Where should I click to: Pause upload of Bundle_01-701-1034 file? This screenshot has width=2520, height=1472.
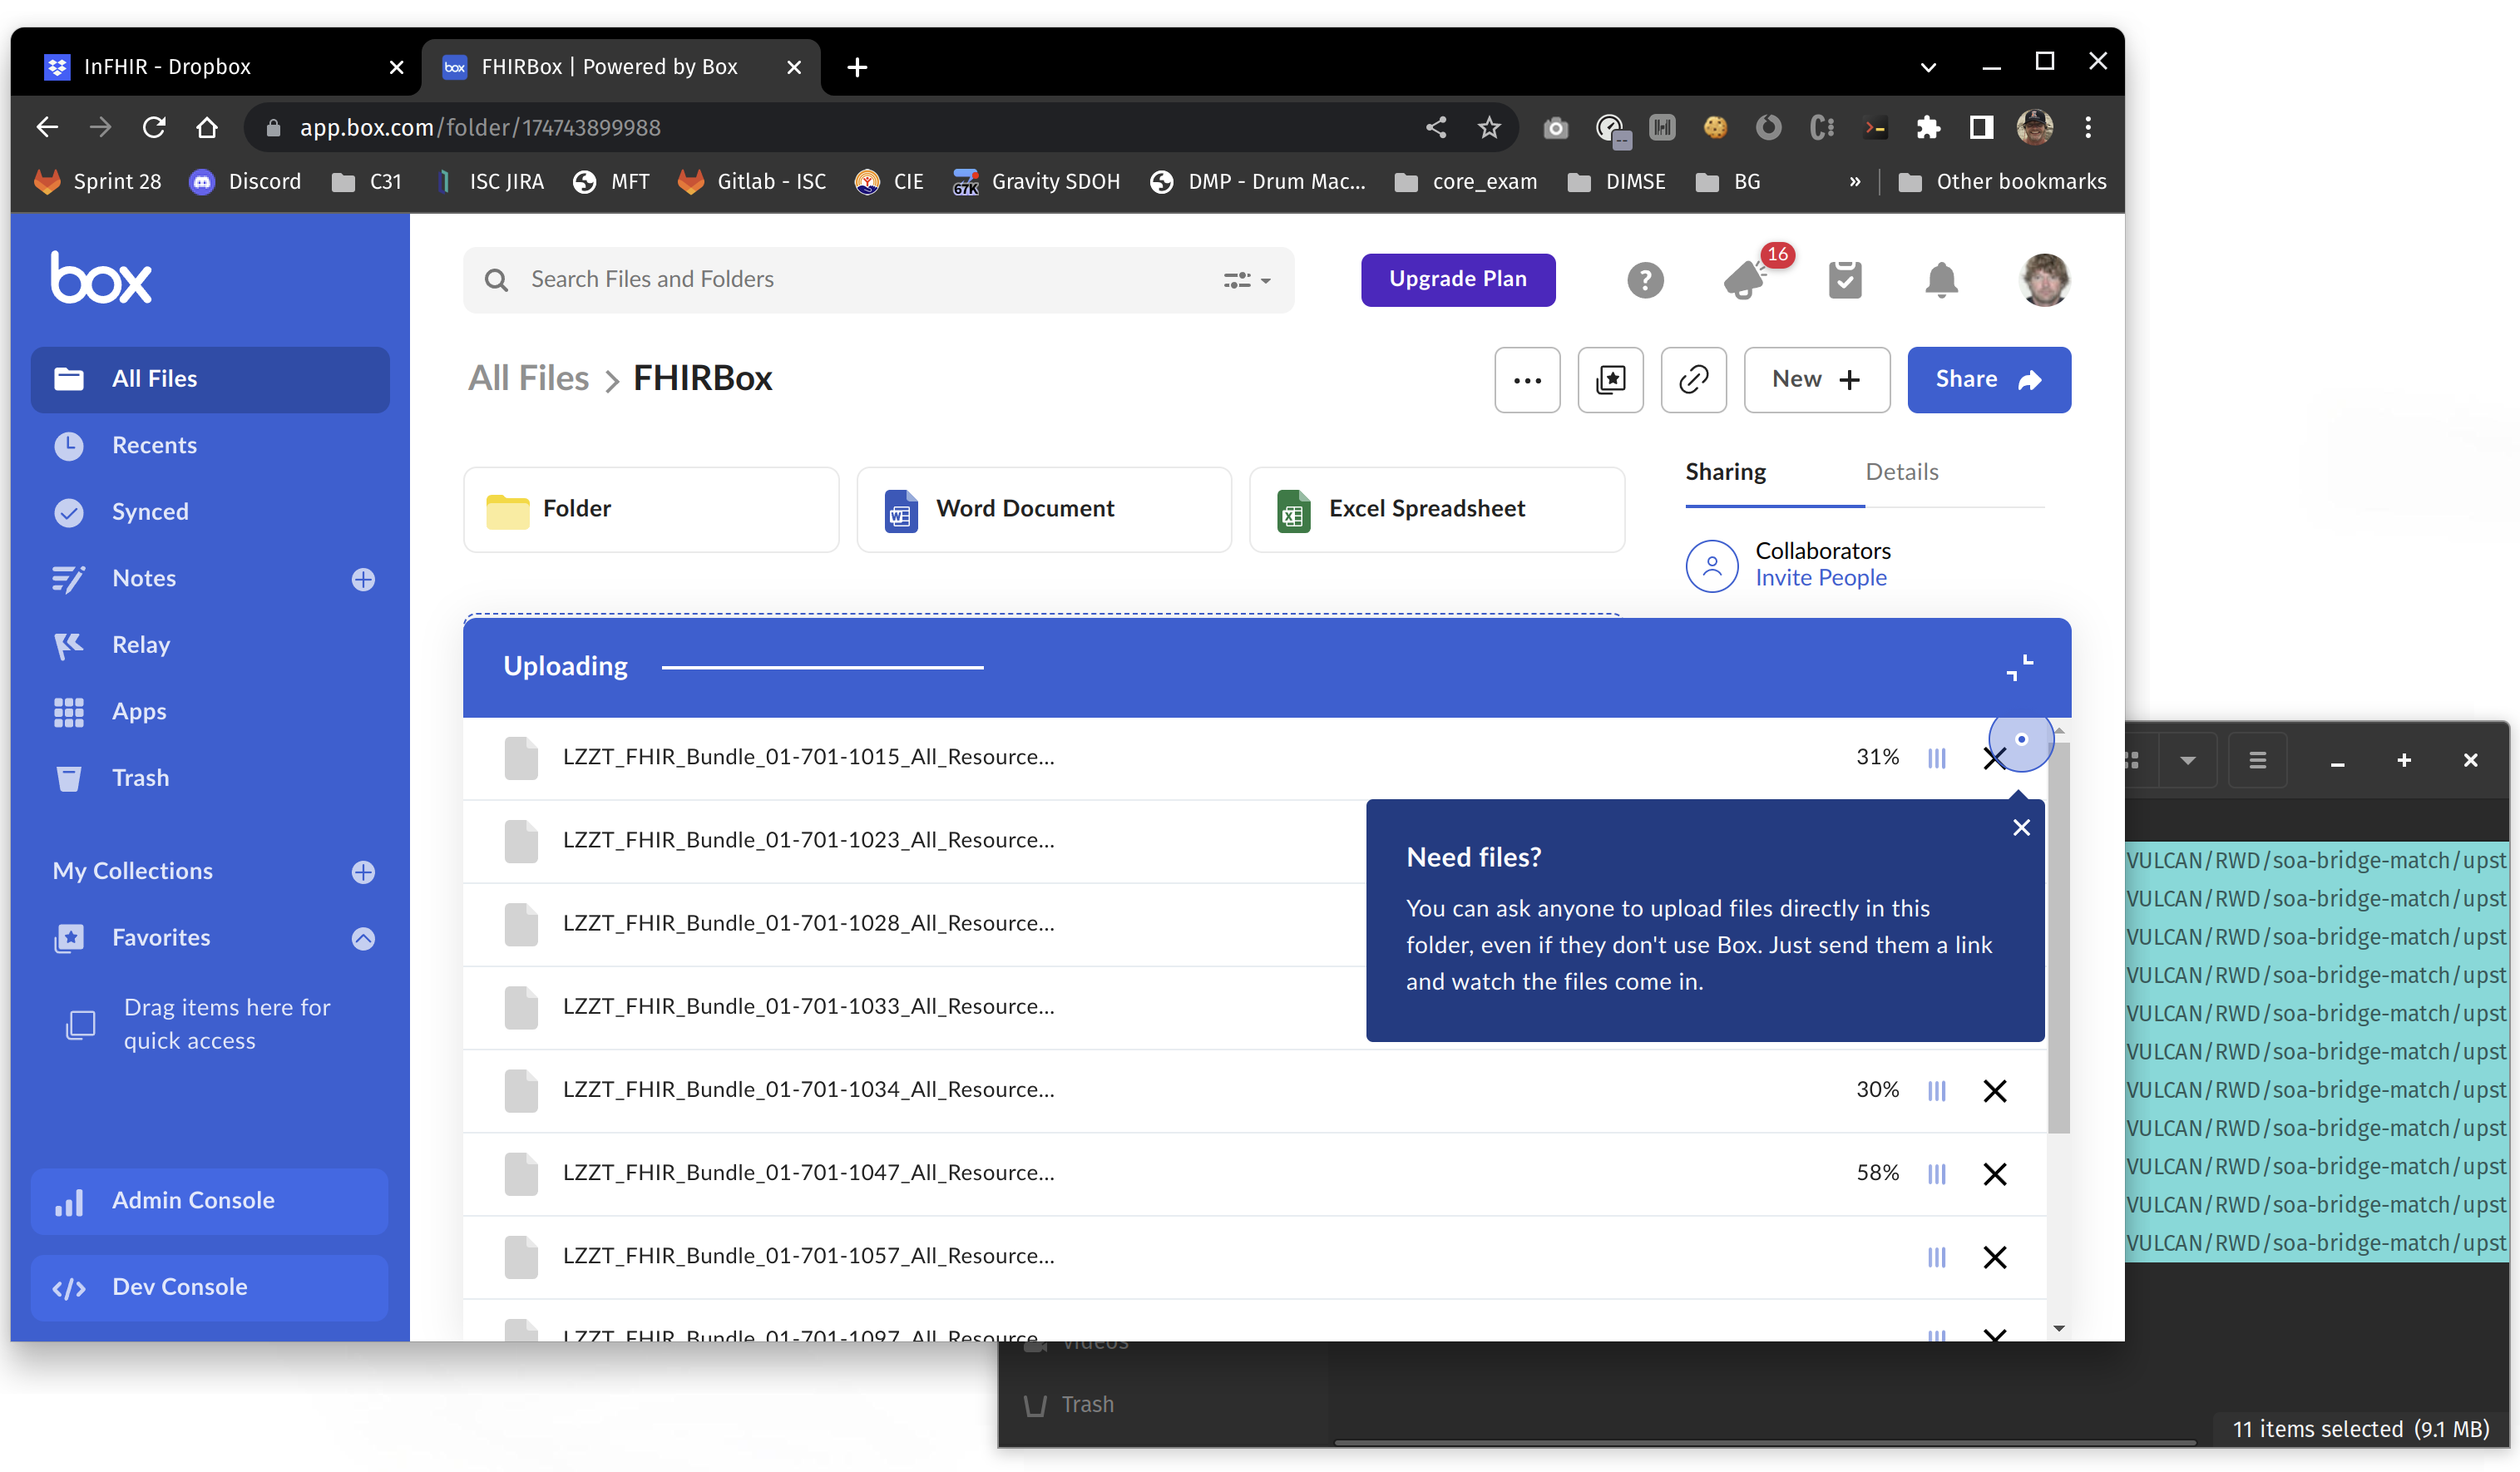1936,1091
